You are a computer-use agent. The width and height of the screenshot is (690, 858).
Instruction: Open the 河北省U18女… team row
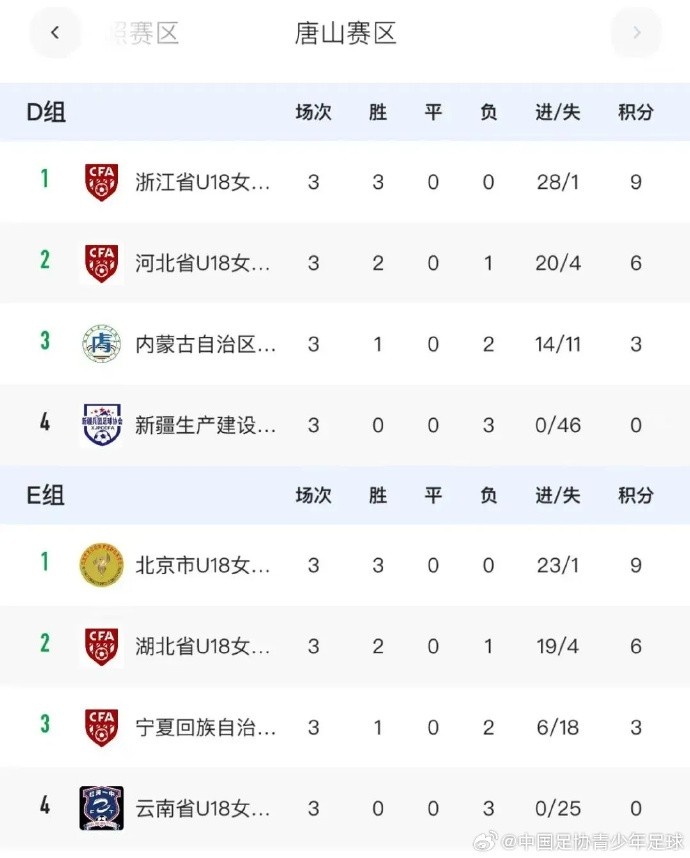(x=345, y=263)
